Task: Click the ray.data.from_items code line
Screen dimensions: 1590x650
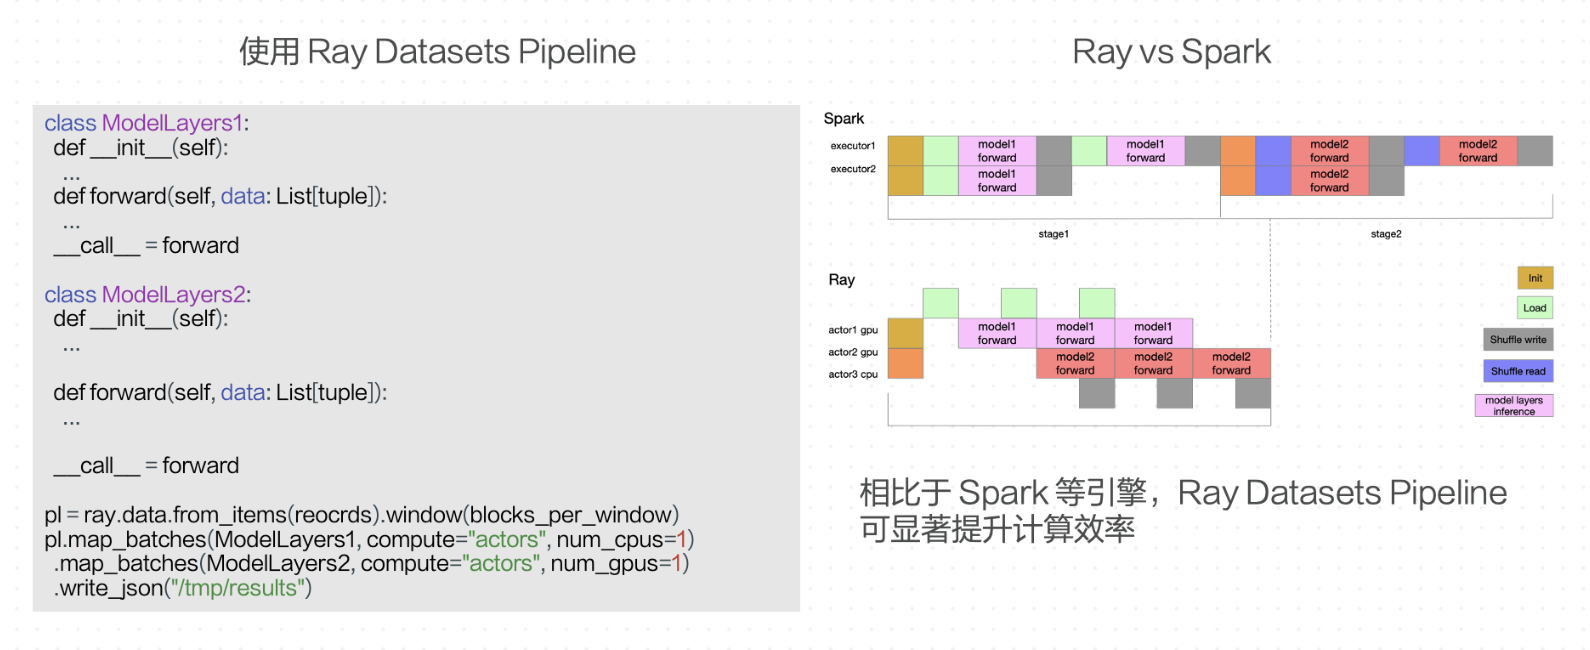Action: (x=362, y=515)
